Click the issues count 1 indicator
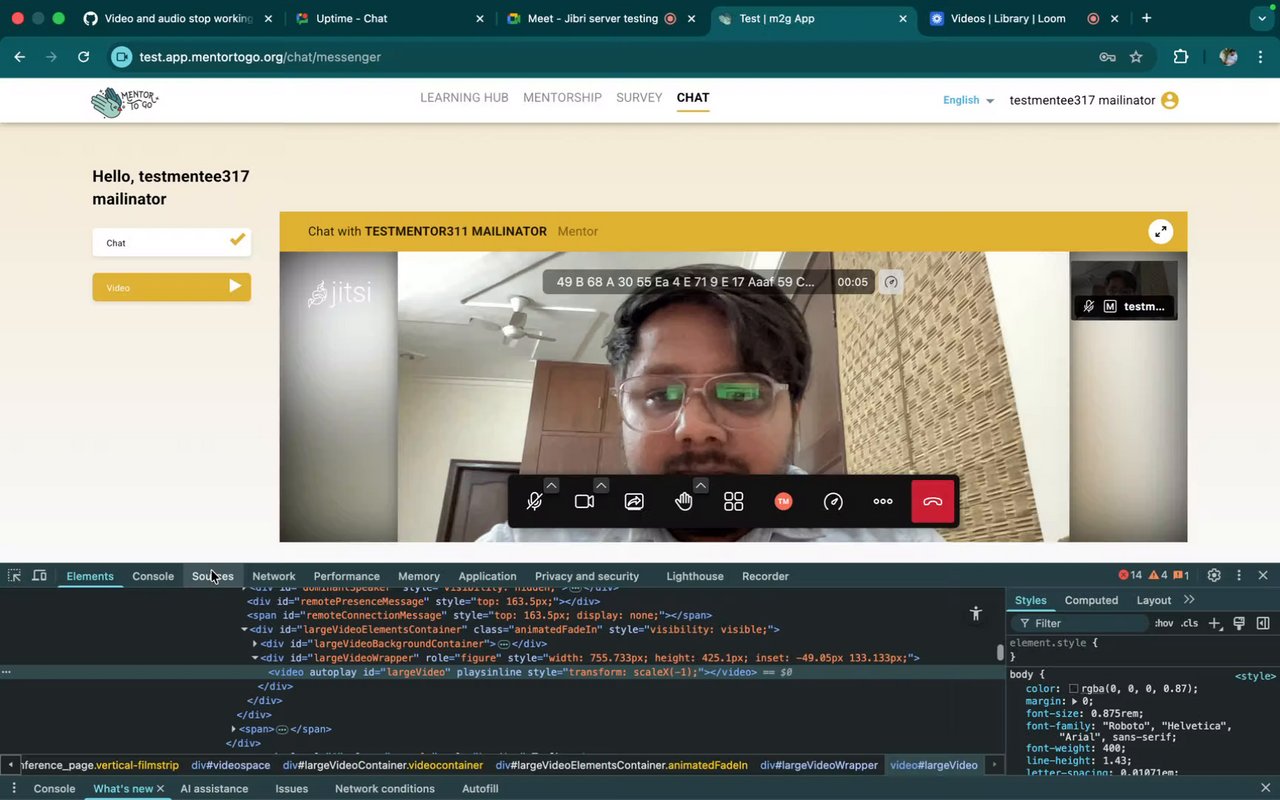The height and width of the screenshot is (800, 1280). point(1181,576)
